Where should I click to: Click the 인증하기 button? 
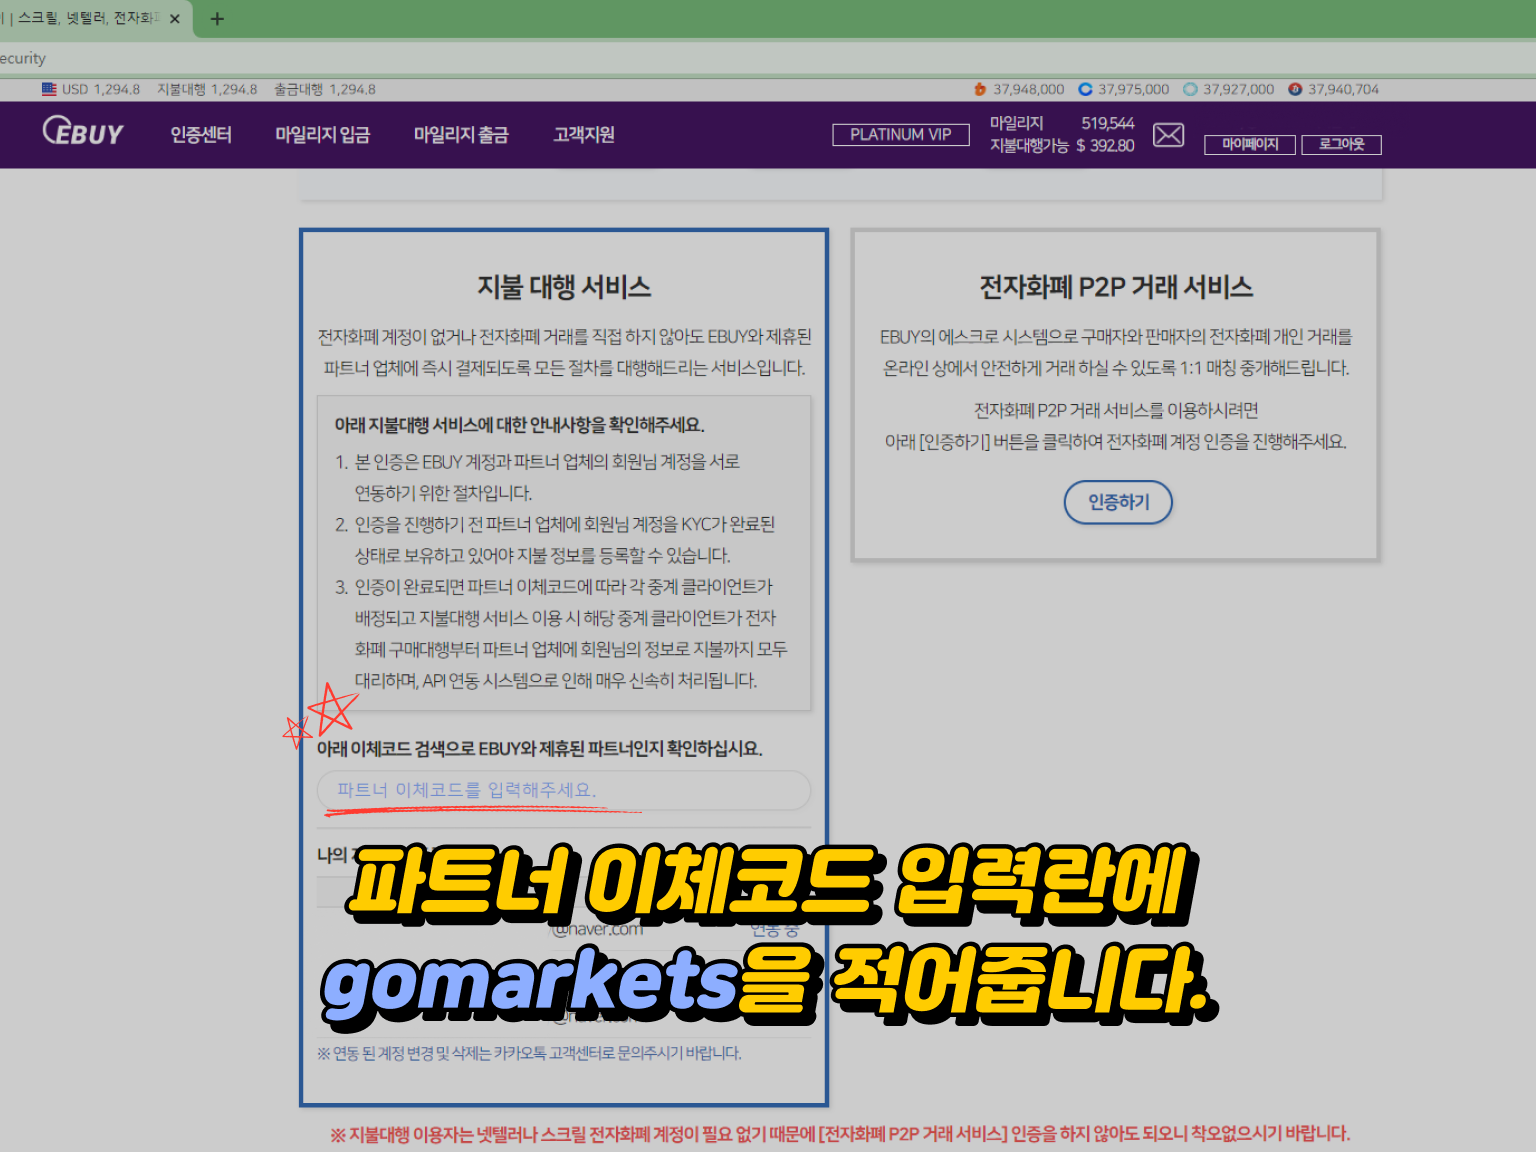1118,502
